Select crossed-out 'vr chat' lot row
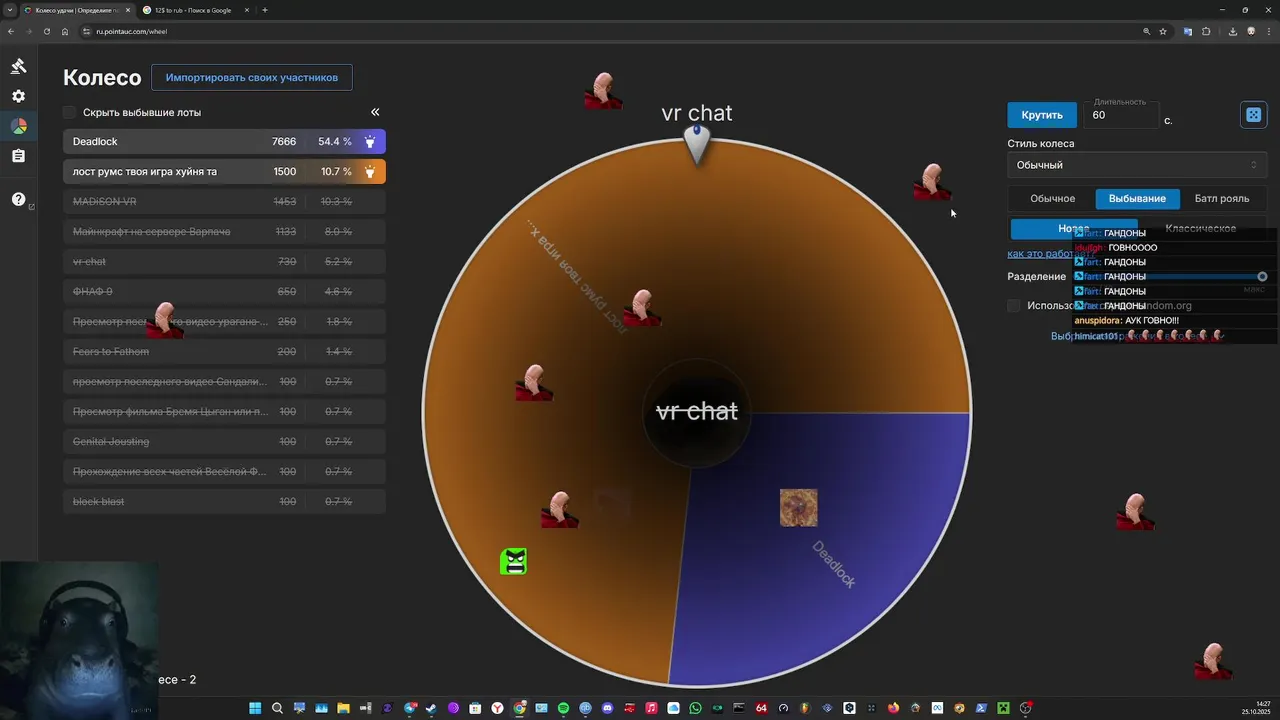 point(224,262)
